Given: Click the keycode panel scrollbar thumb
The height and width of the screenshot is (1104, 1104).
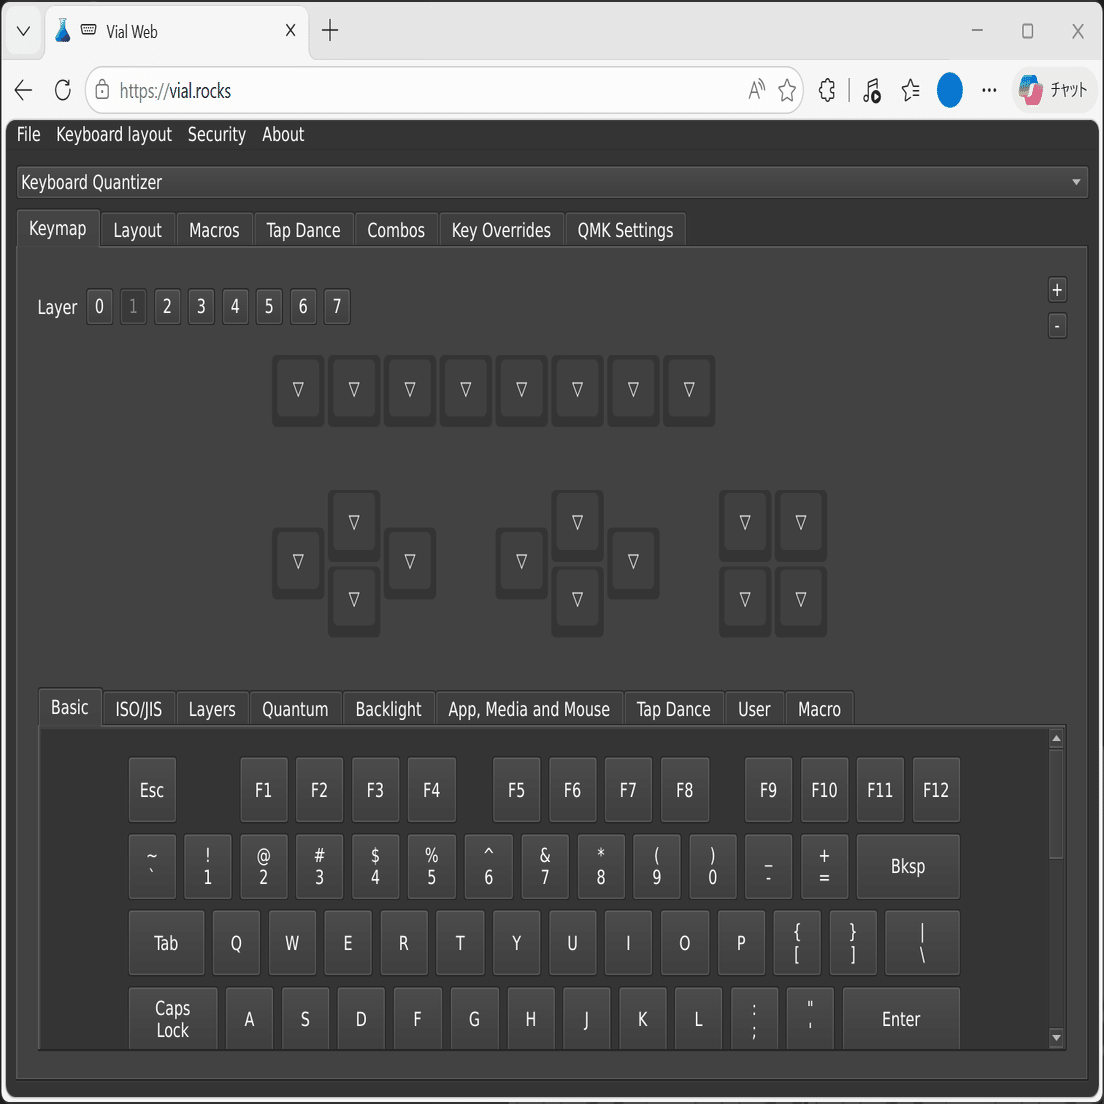Looking at the screenshot, I should pyautogui.click(x=1055, y=804).
